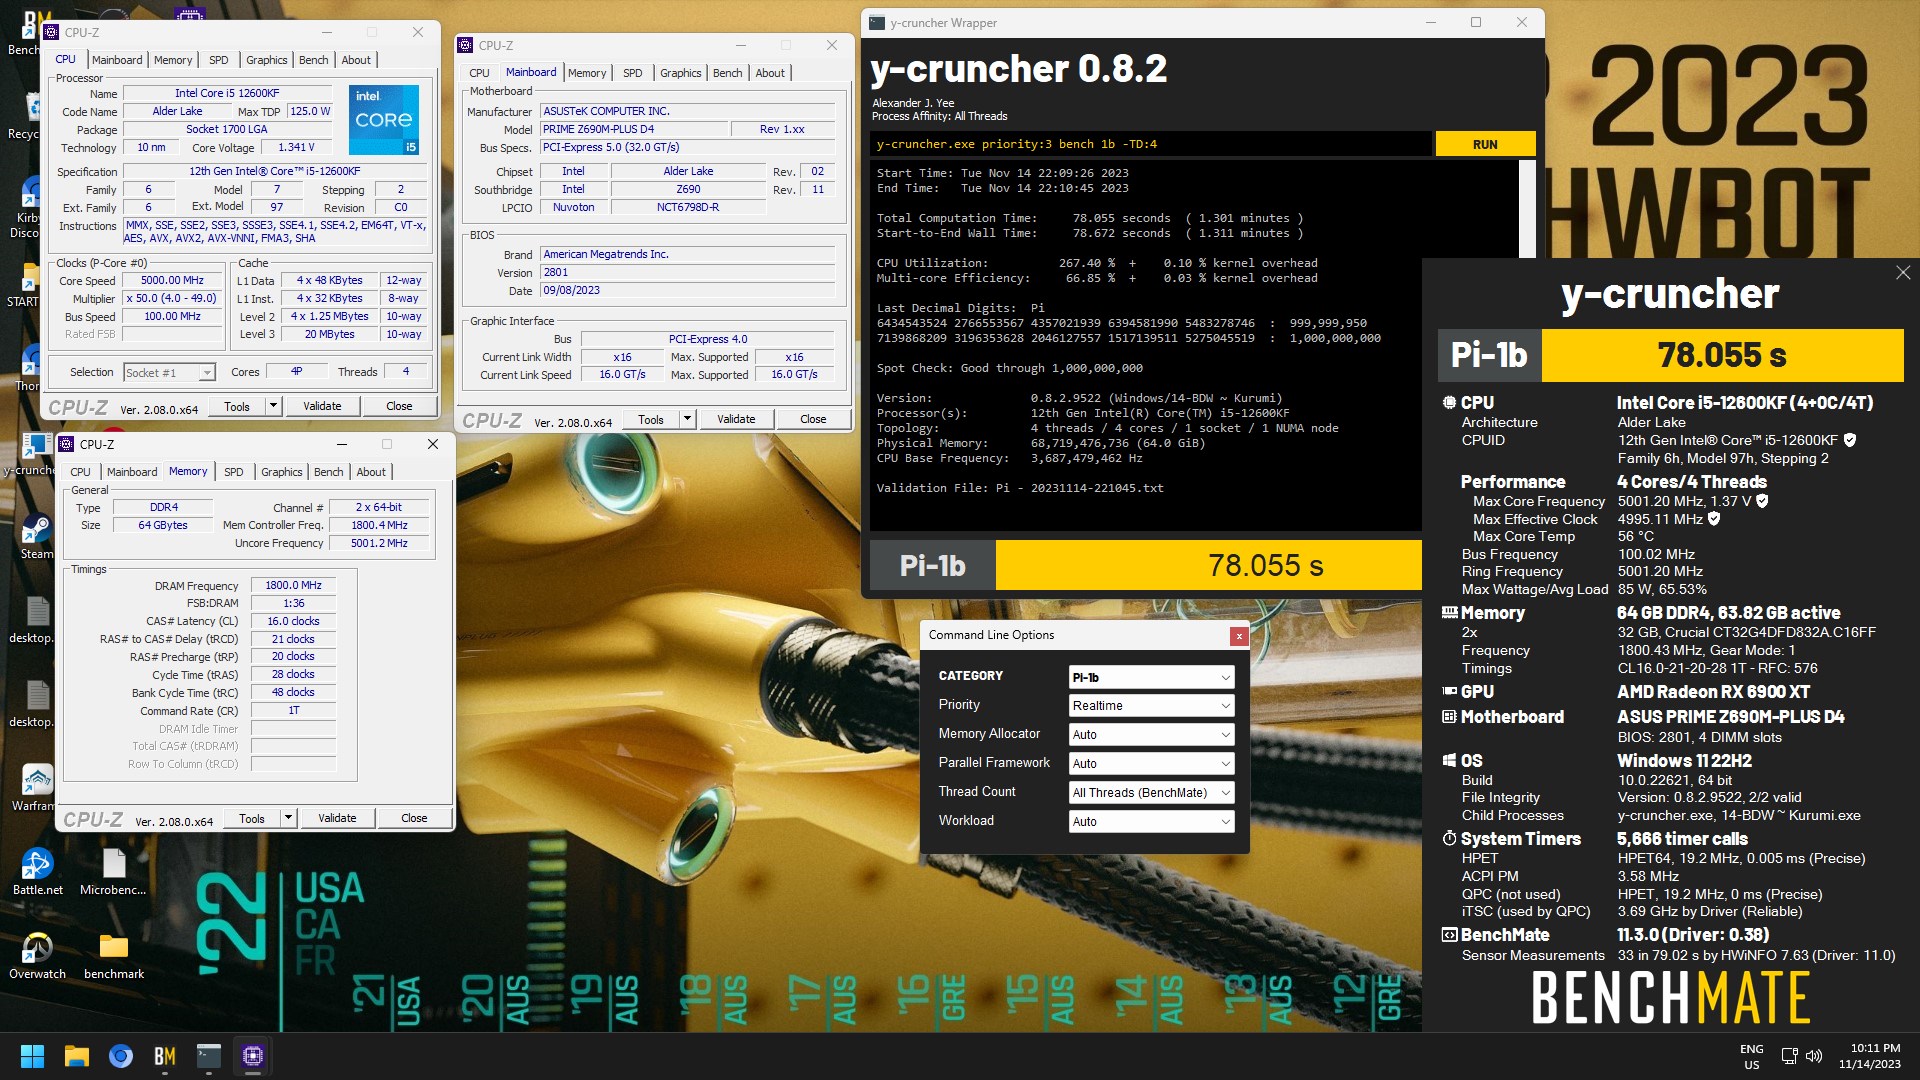Click the Core Speed 5000.00 MHz value
The width and height of the screenshot is (1920, 1080).
tap(172, 281)
